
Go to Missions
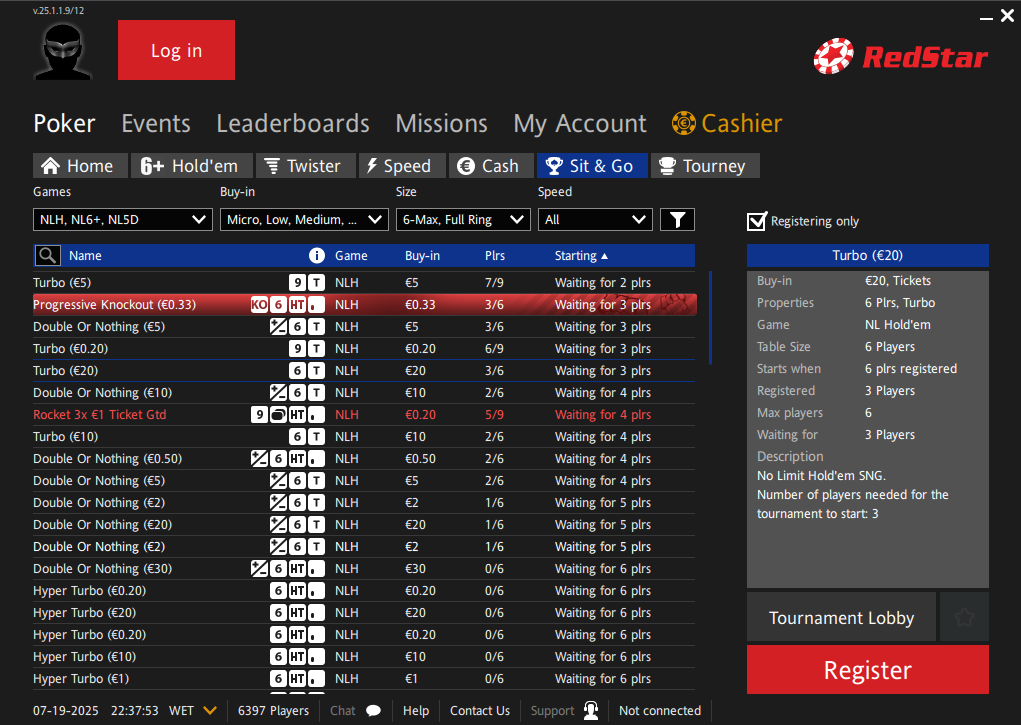[x=441, y=123]
